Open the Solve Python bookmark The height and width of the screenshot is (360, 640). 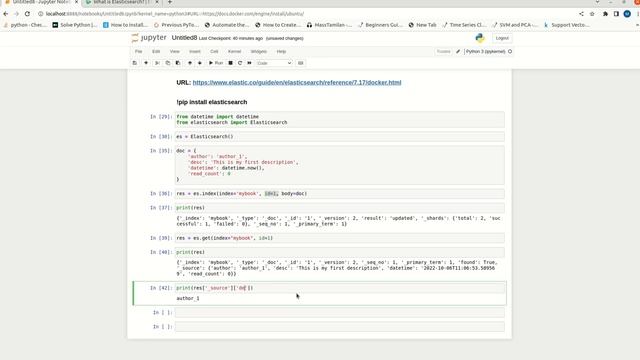pyautogui.click(x=75, y=25)
